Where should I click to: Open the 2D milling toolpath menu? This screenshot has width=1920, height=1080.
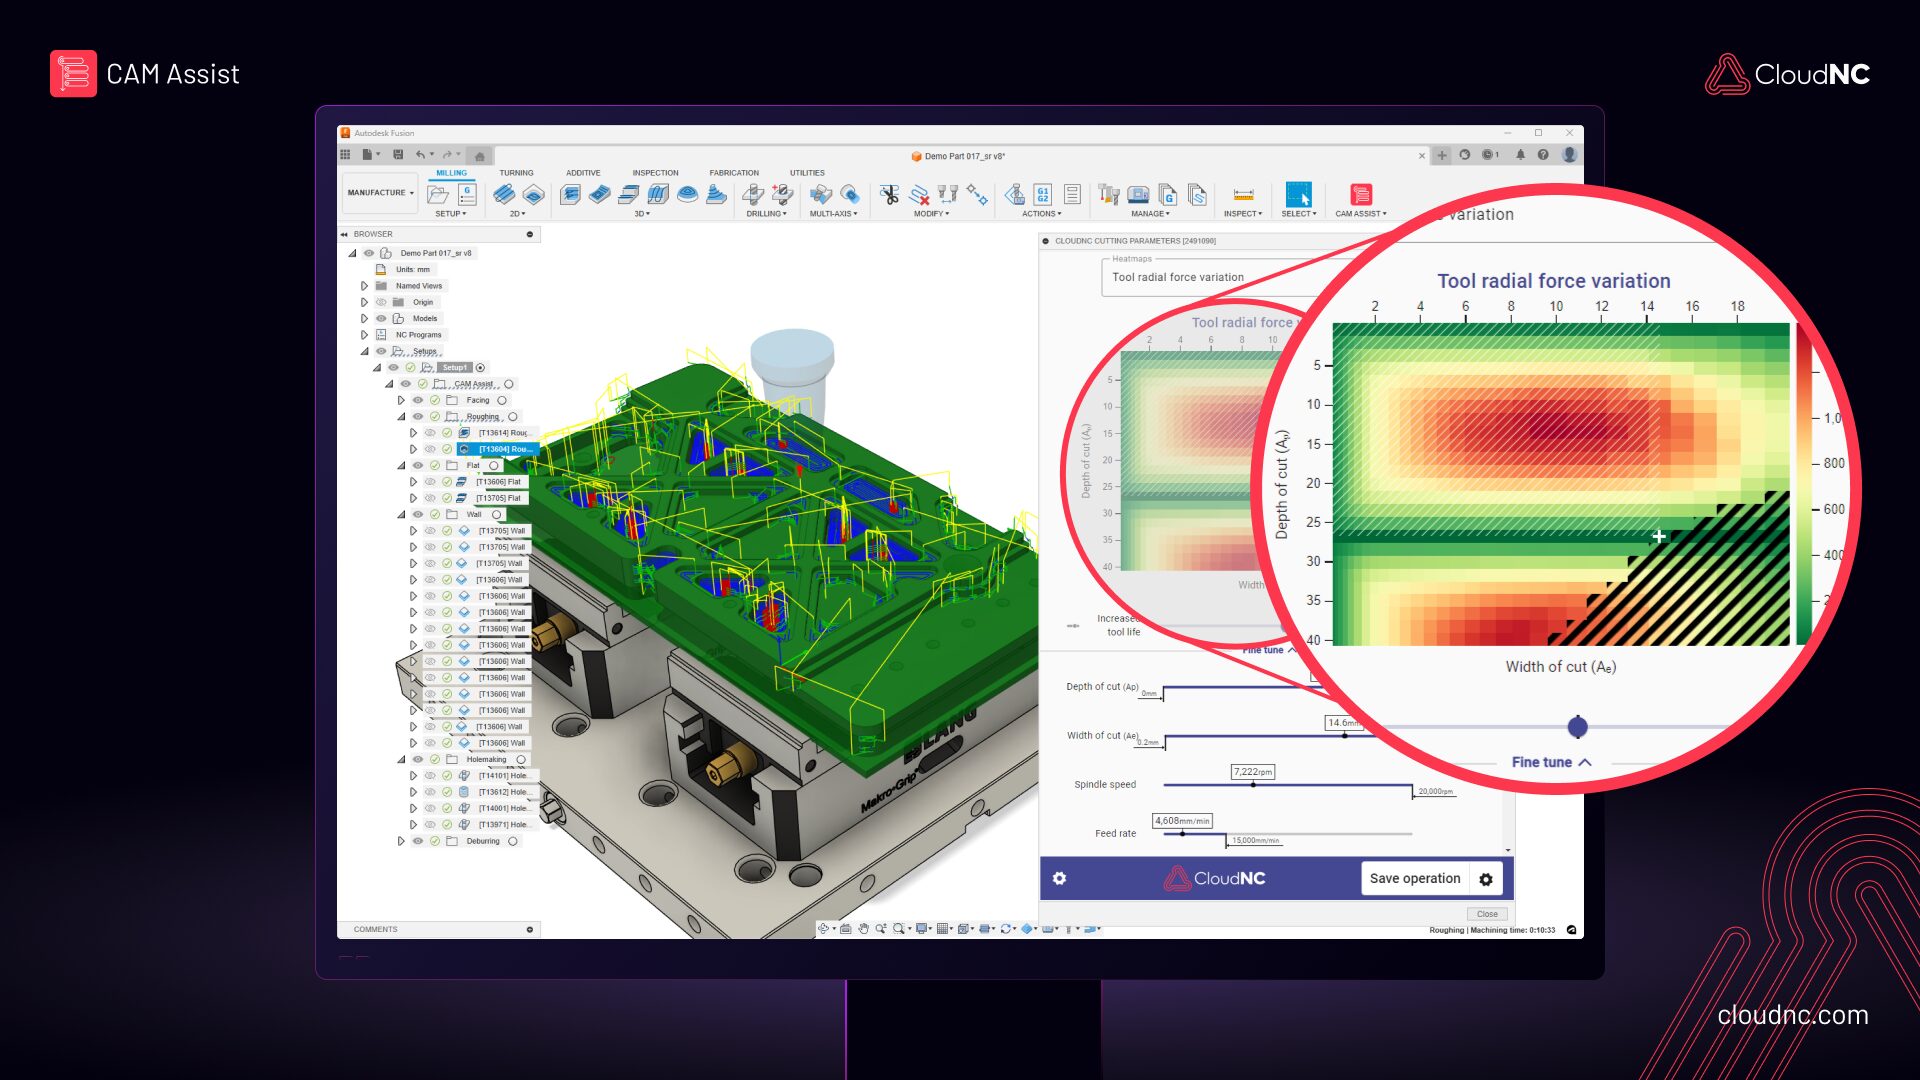point(518,213)
